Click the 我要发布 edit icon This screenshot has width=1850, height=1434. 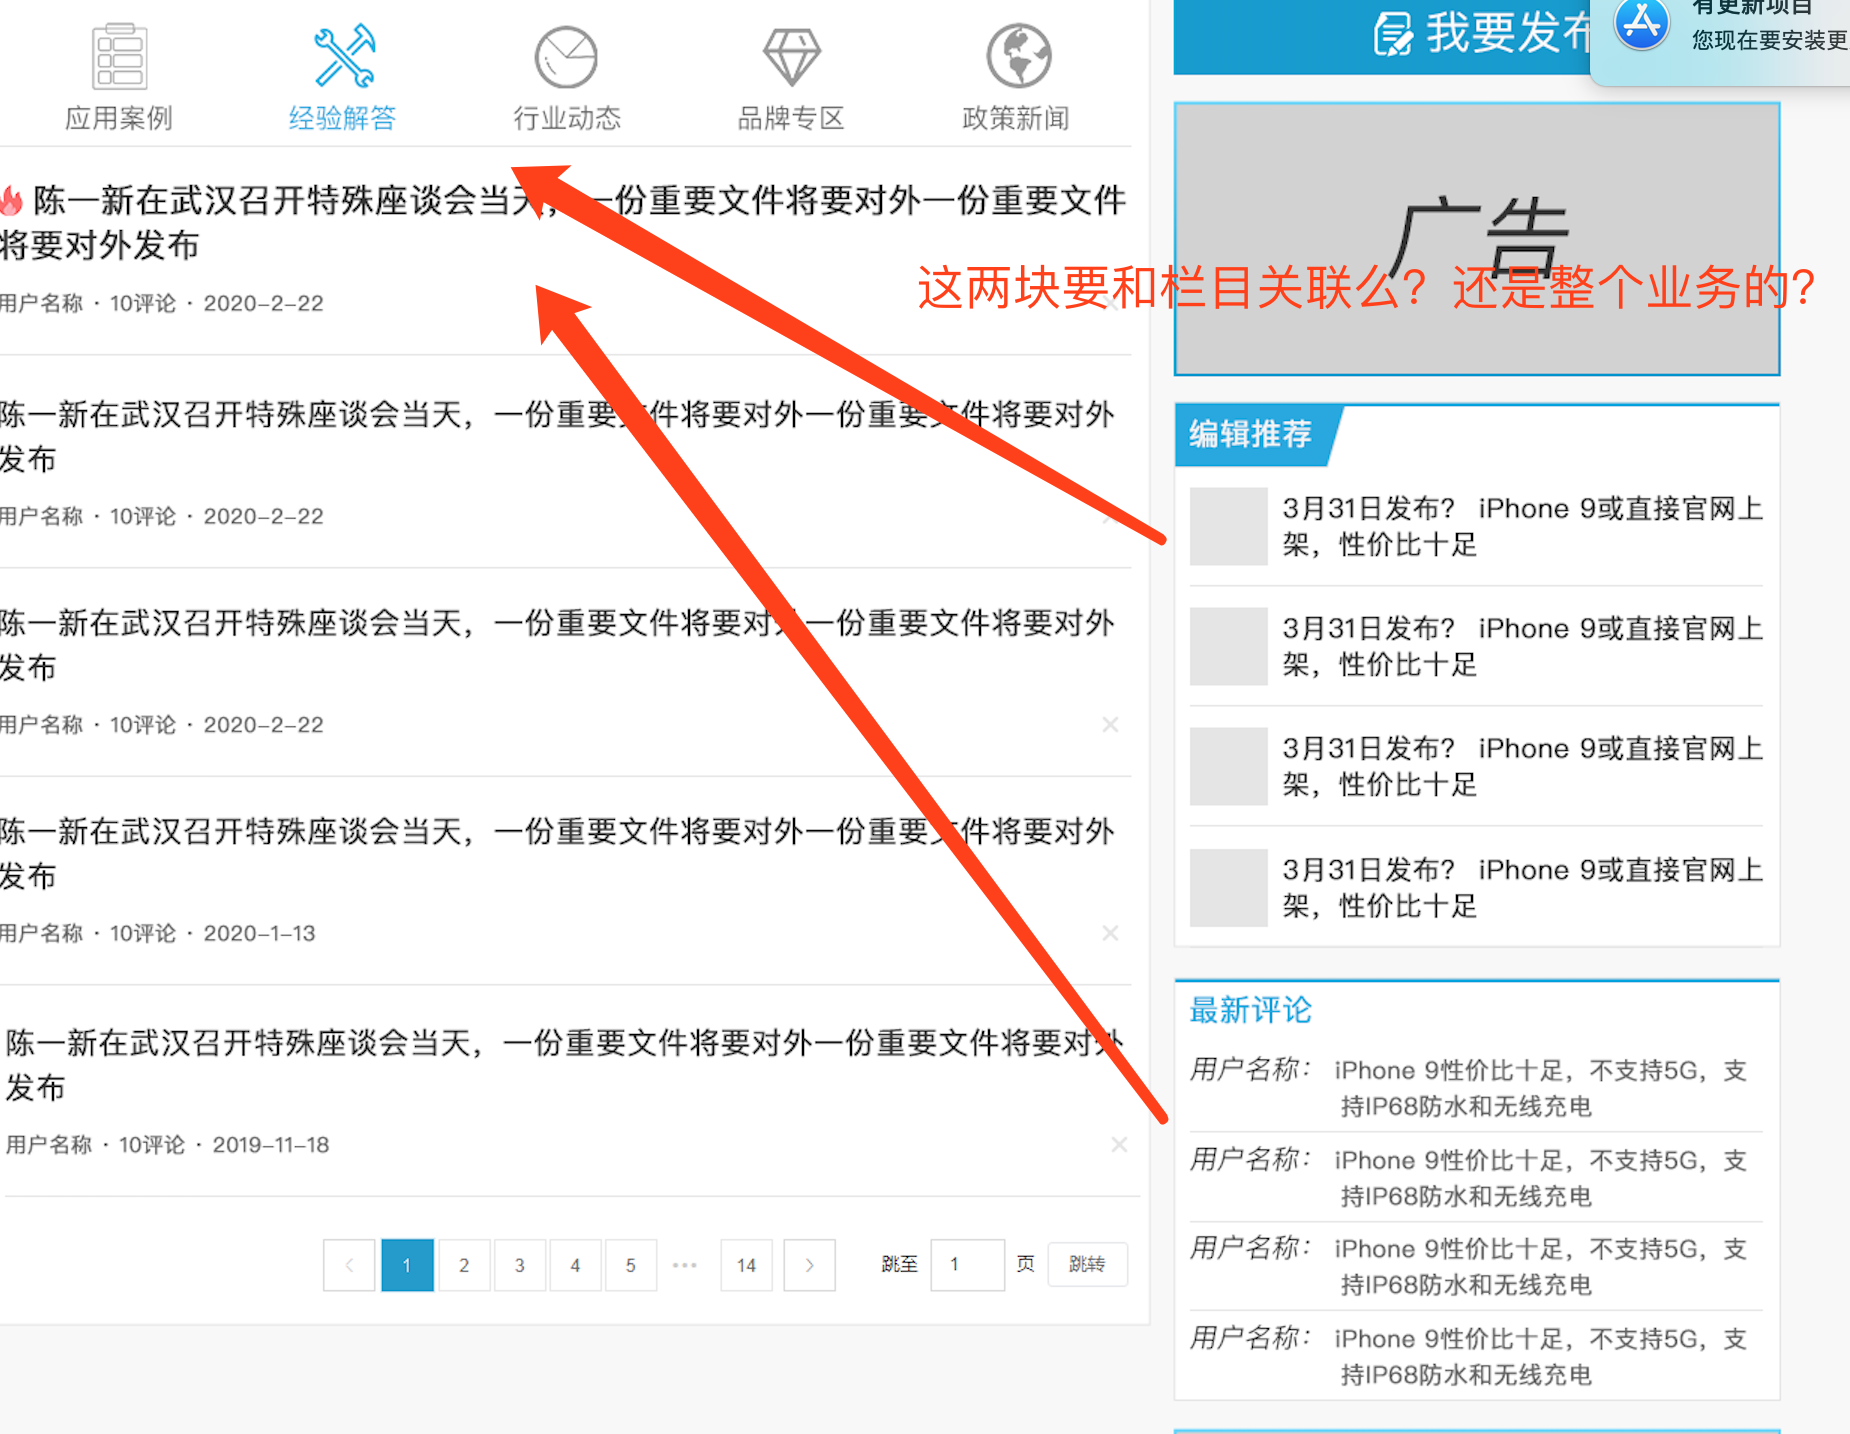[1393, 34]
